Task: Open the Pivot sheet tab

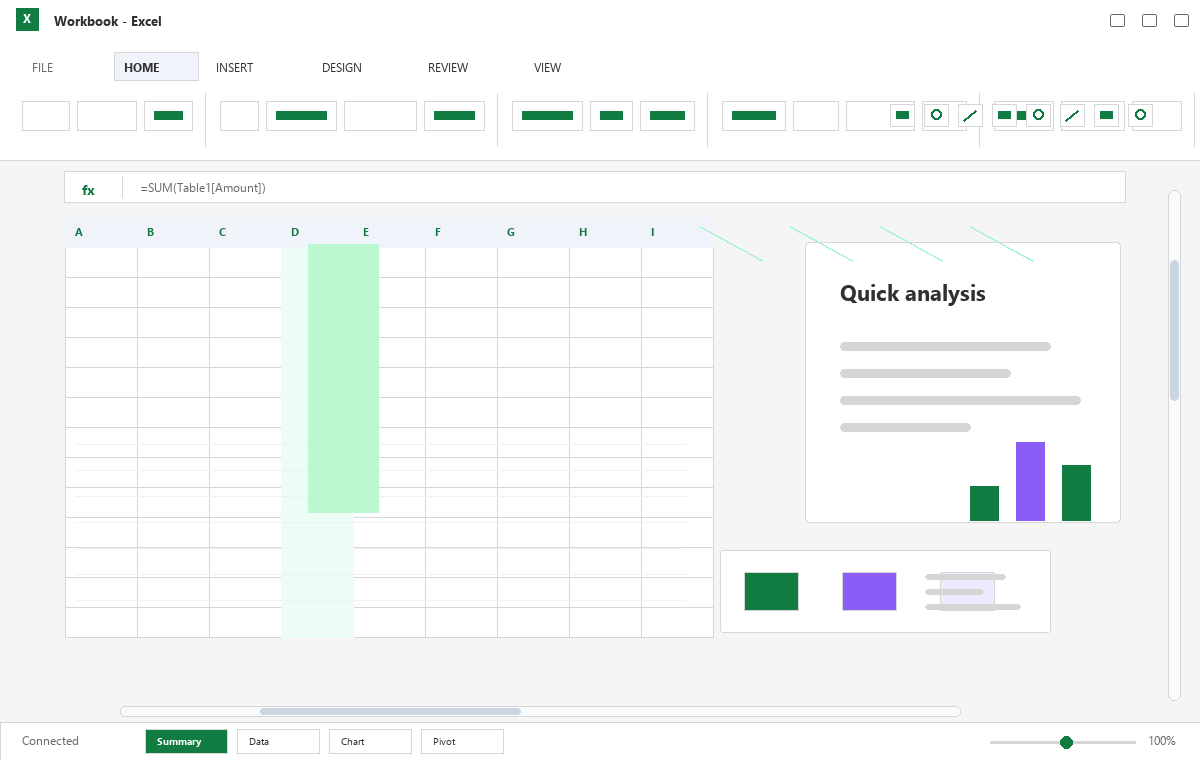Action: tap(462, 741)
